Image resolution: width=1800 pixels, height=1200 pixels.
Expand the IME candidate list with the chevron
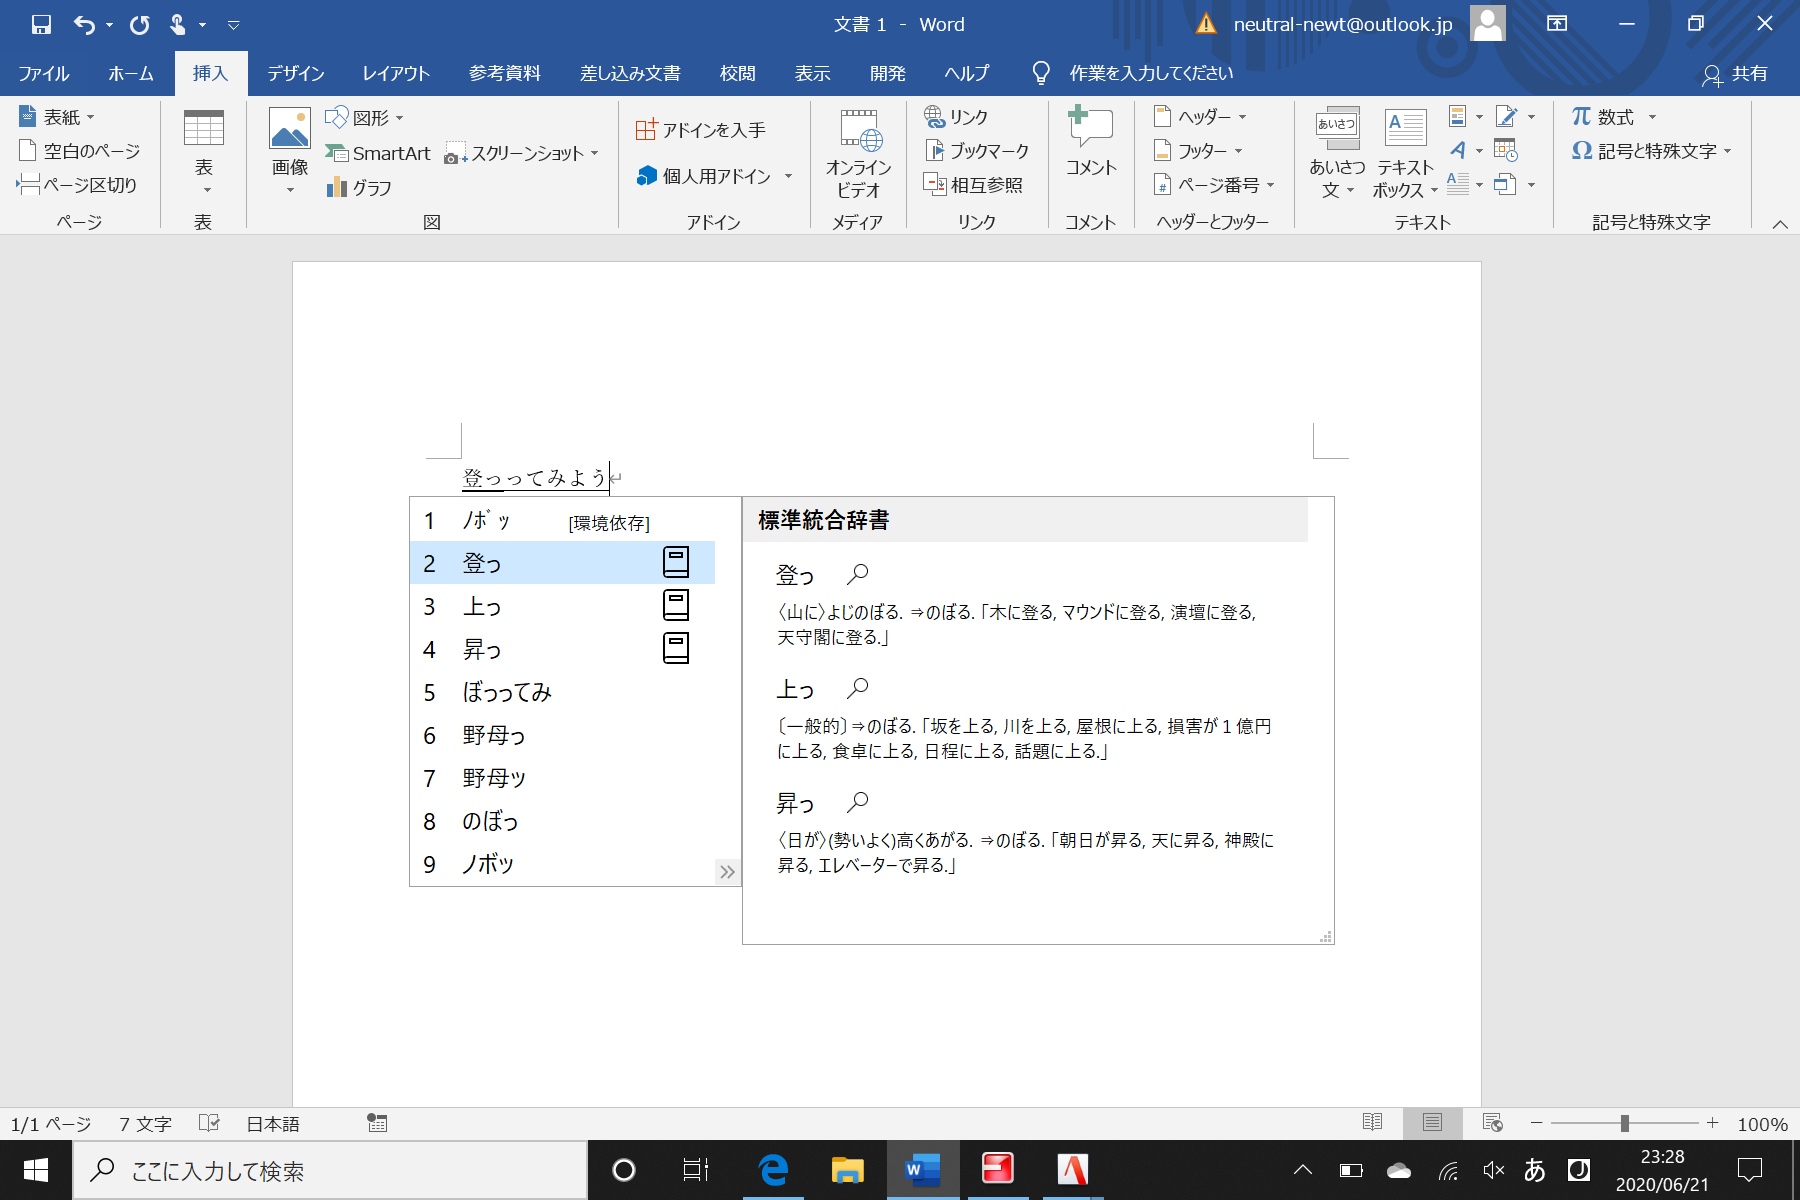tap(727, 871)
